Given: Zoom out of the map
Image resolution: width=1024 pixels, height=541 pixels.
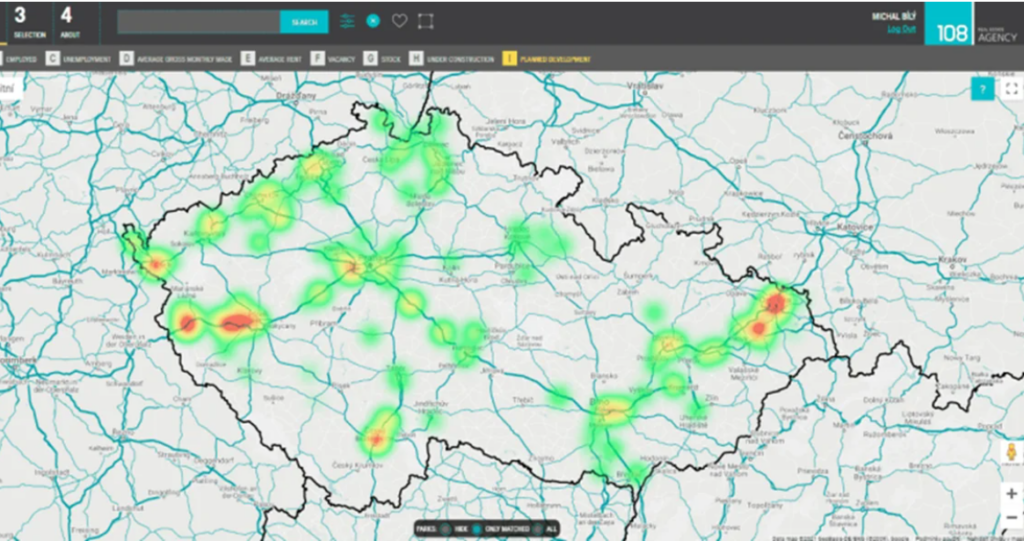Looking at the screenshot, I should coord(1011,517).
